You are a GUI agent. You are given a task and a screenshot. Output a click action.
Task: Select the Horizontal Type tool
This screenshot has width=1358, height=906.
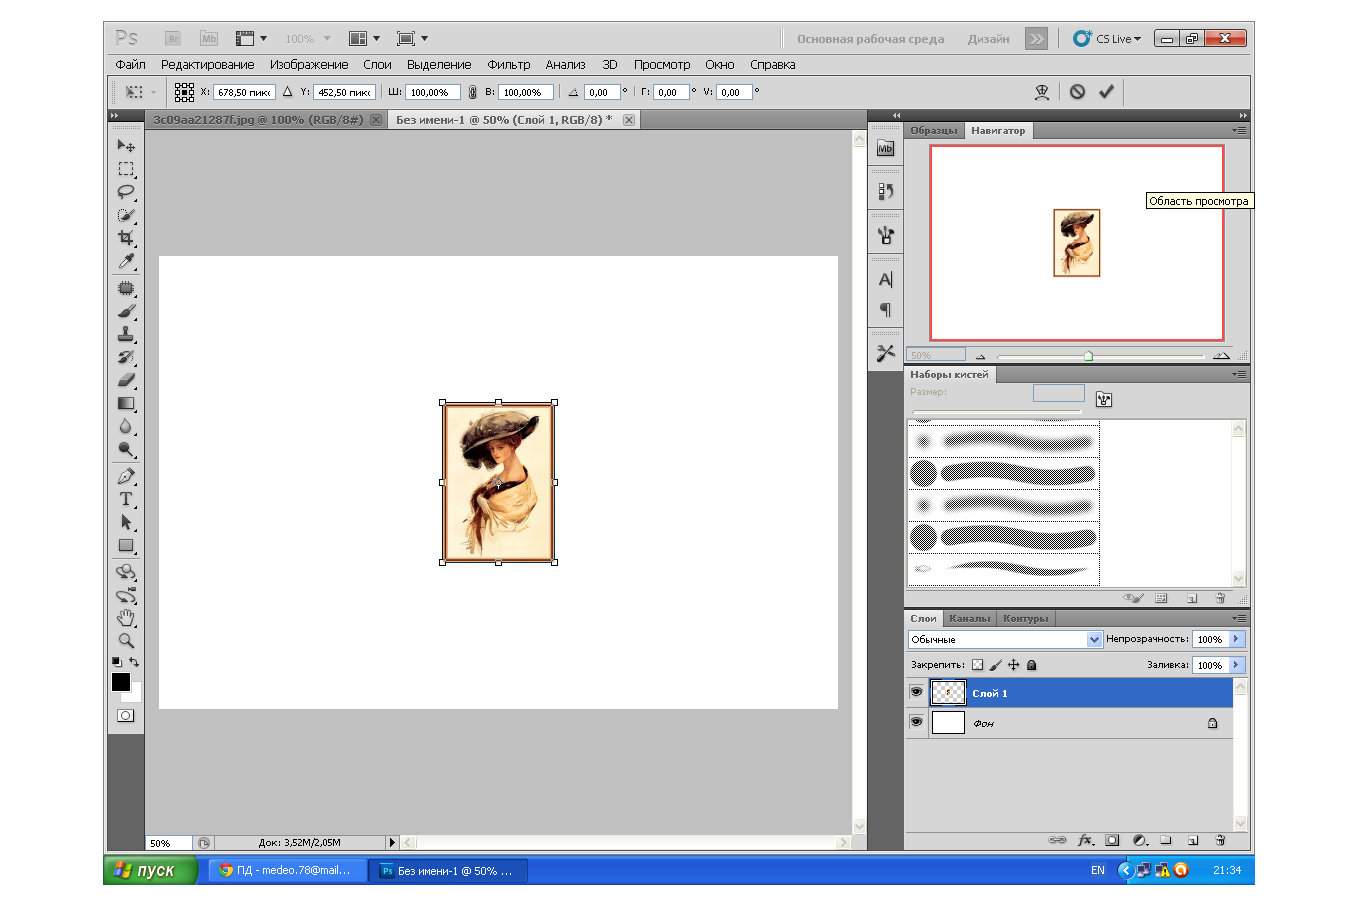[x=126, y=500]
